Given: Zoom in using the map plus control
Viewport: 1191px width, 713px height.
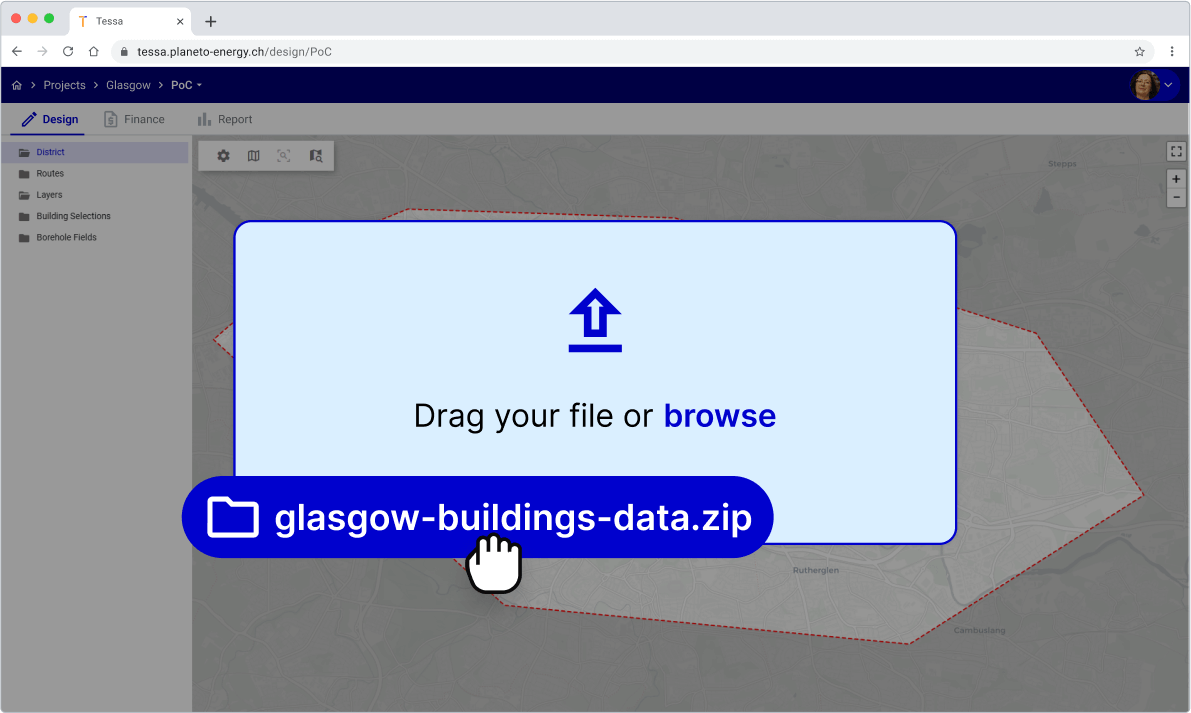Looking at the screenshot, I should (x=1176, y=178).
